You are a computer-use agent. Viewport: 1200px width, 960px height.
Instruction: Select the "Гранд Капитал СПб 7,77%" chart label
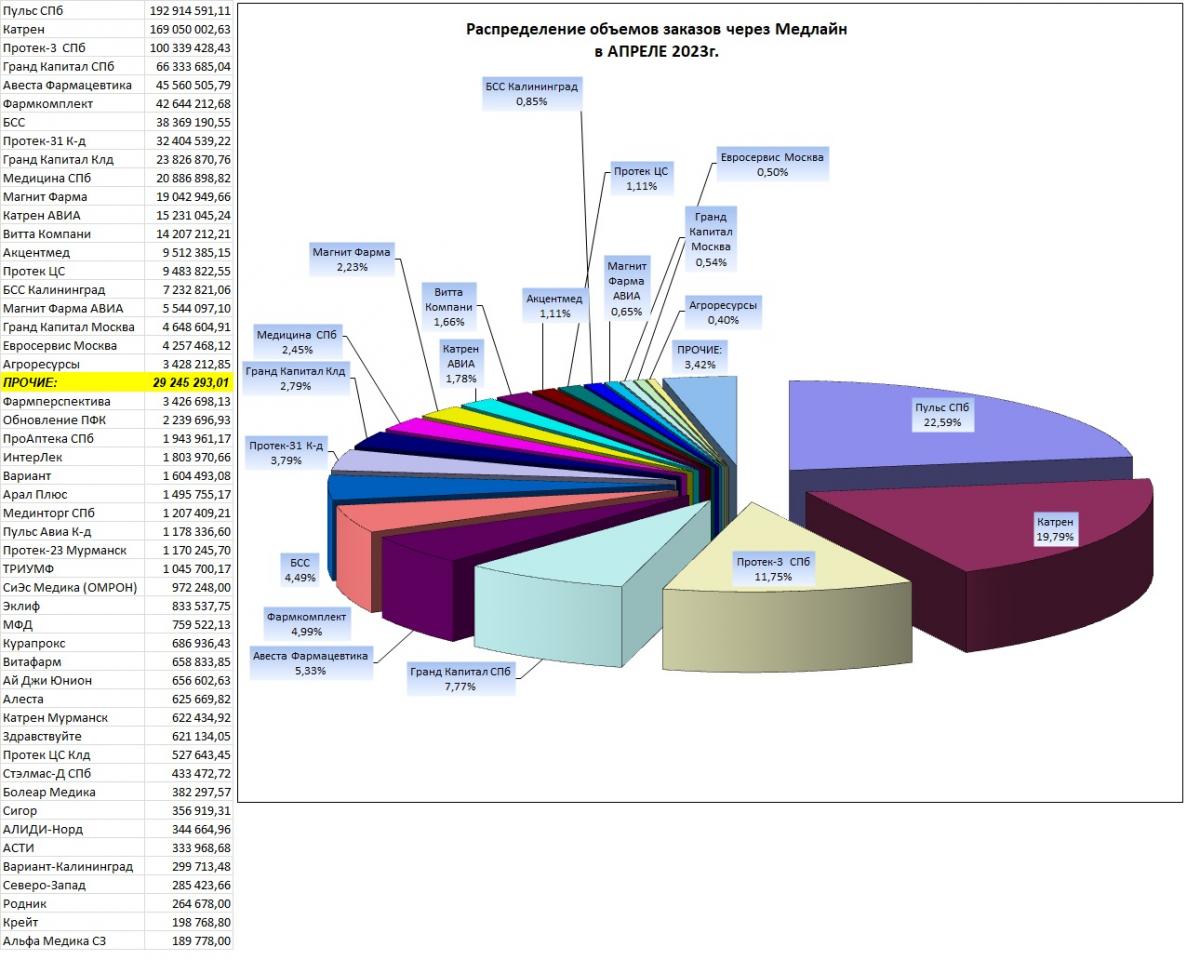click(461, 680)
